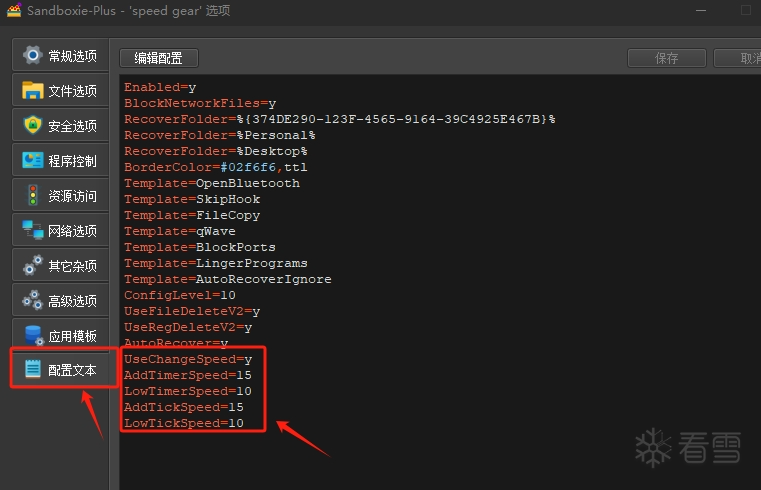Screen dimensions: 761x490
Task: Click the Template=OpenBluetooth line
Action: (212, 183)
